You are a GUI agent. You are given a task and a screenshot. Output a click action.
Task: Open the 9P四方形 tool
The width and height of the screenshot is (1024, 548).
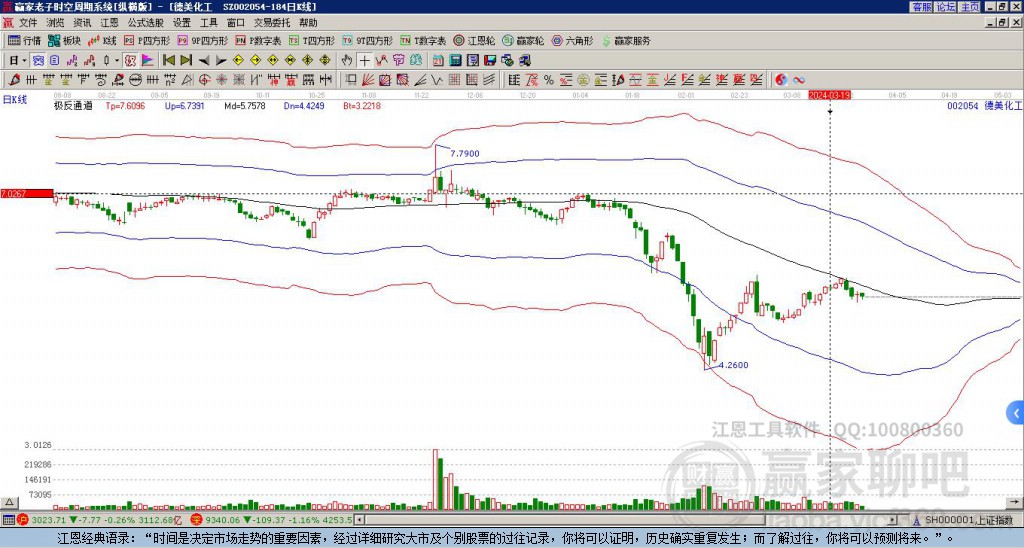(x=202, y=40)
